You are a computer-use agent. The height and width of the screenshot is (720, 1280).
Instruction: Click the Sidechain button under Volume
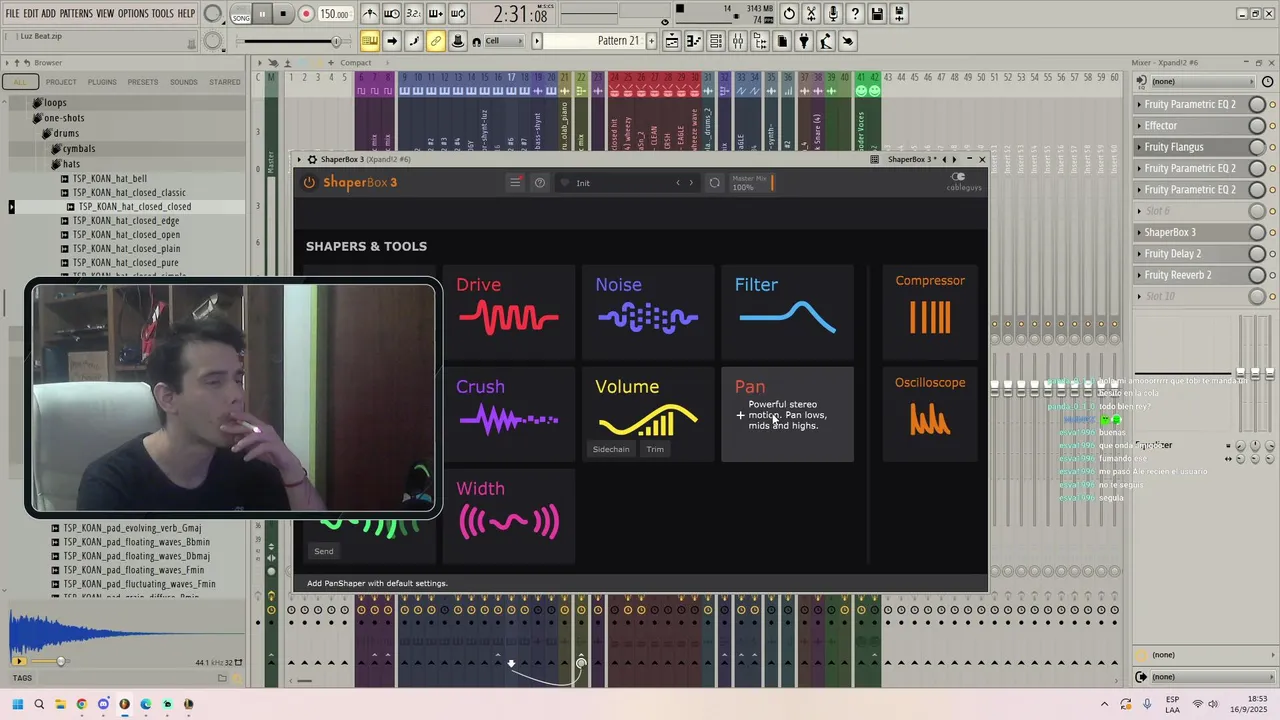(611, 449)
